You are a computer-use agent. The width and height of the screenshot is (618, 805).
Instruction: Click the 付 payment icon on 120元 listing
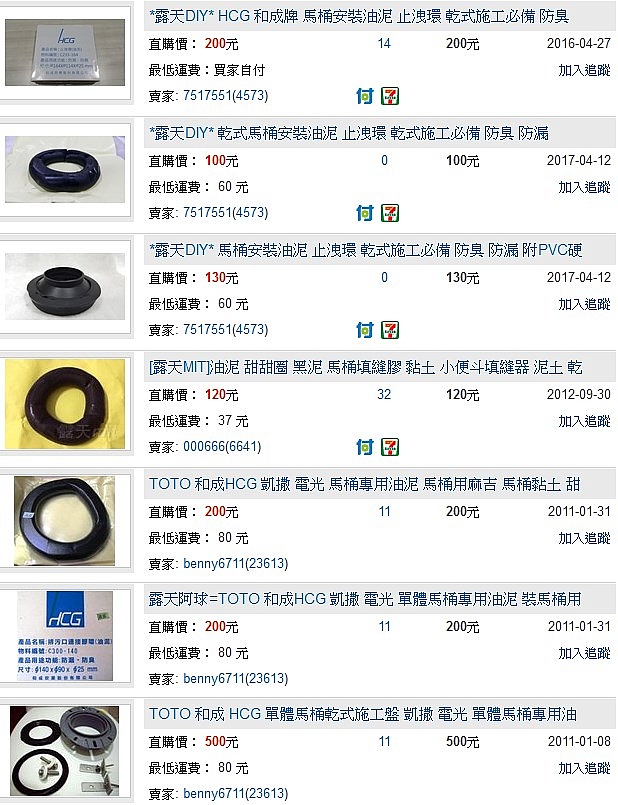point(365,447)
